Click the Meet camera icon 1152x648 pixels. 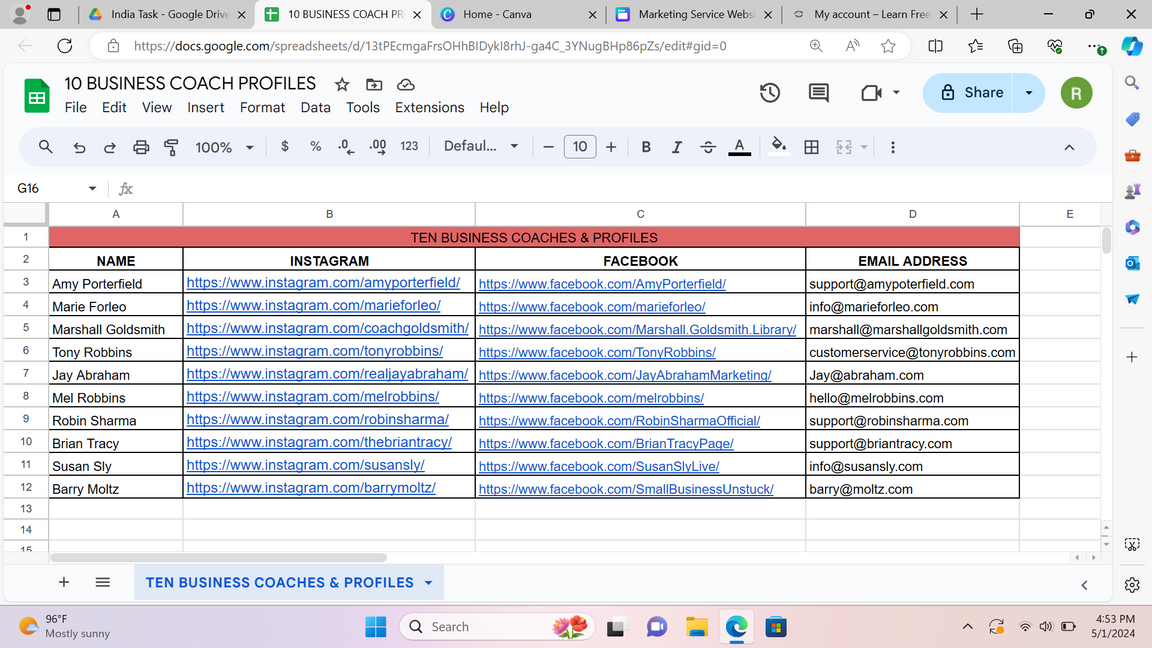tap(871, 93)
